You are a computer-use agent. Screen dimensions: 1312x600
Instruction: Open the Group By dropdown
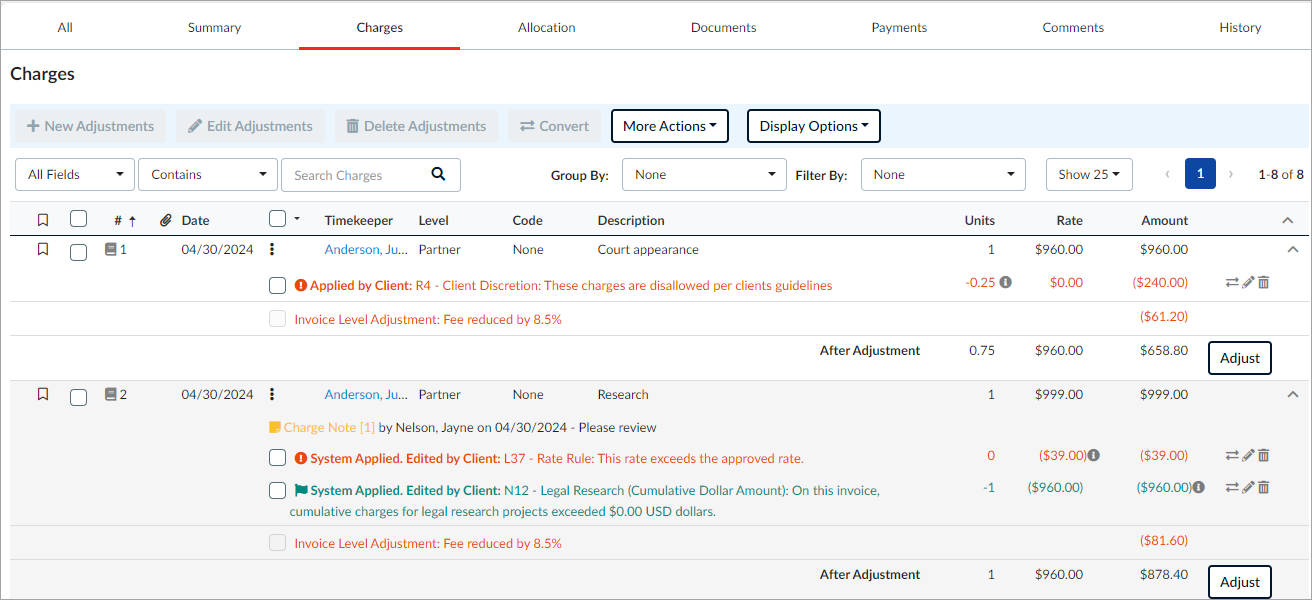705,174
